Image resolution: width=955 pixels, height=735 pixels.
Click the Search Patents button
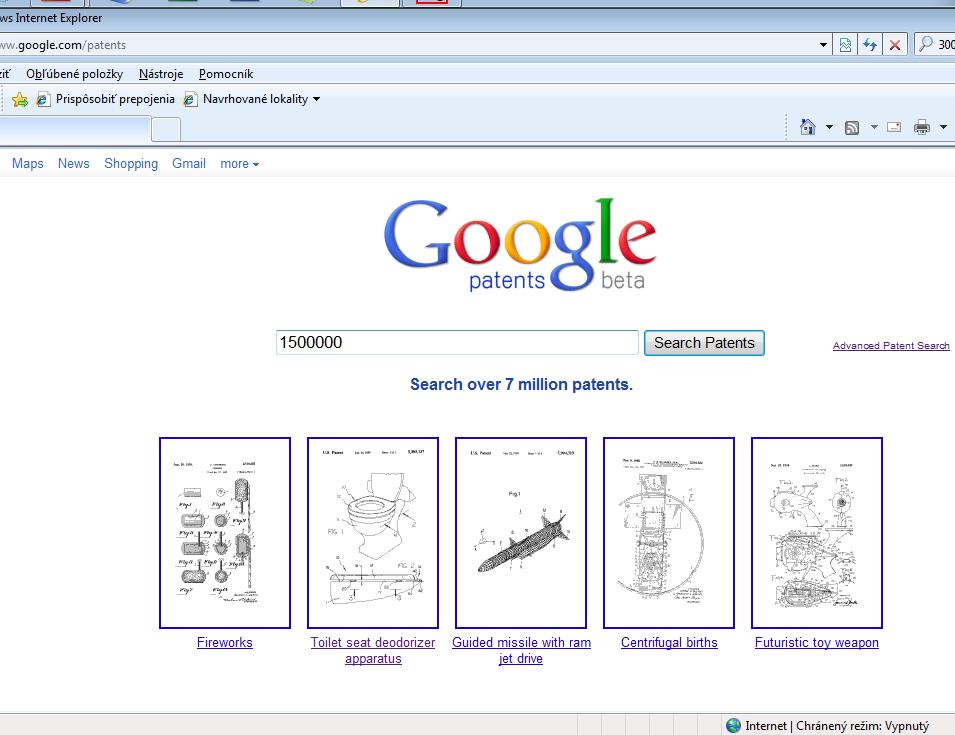(x=704, y=343)
